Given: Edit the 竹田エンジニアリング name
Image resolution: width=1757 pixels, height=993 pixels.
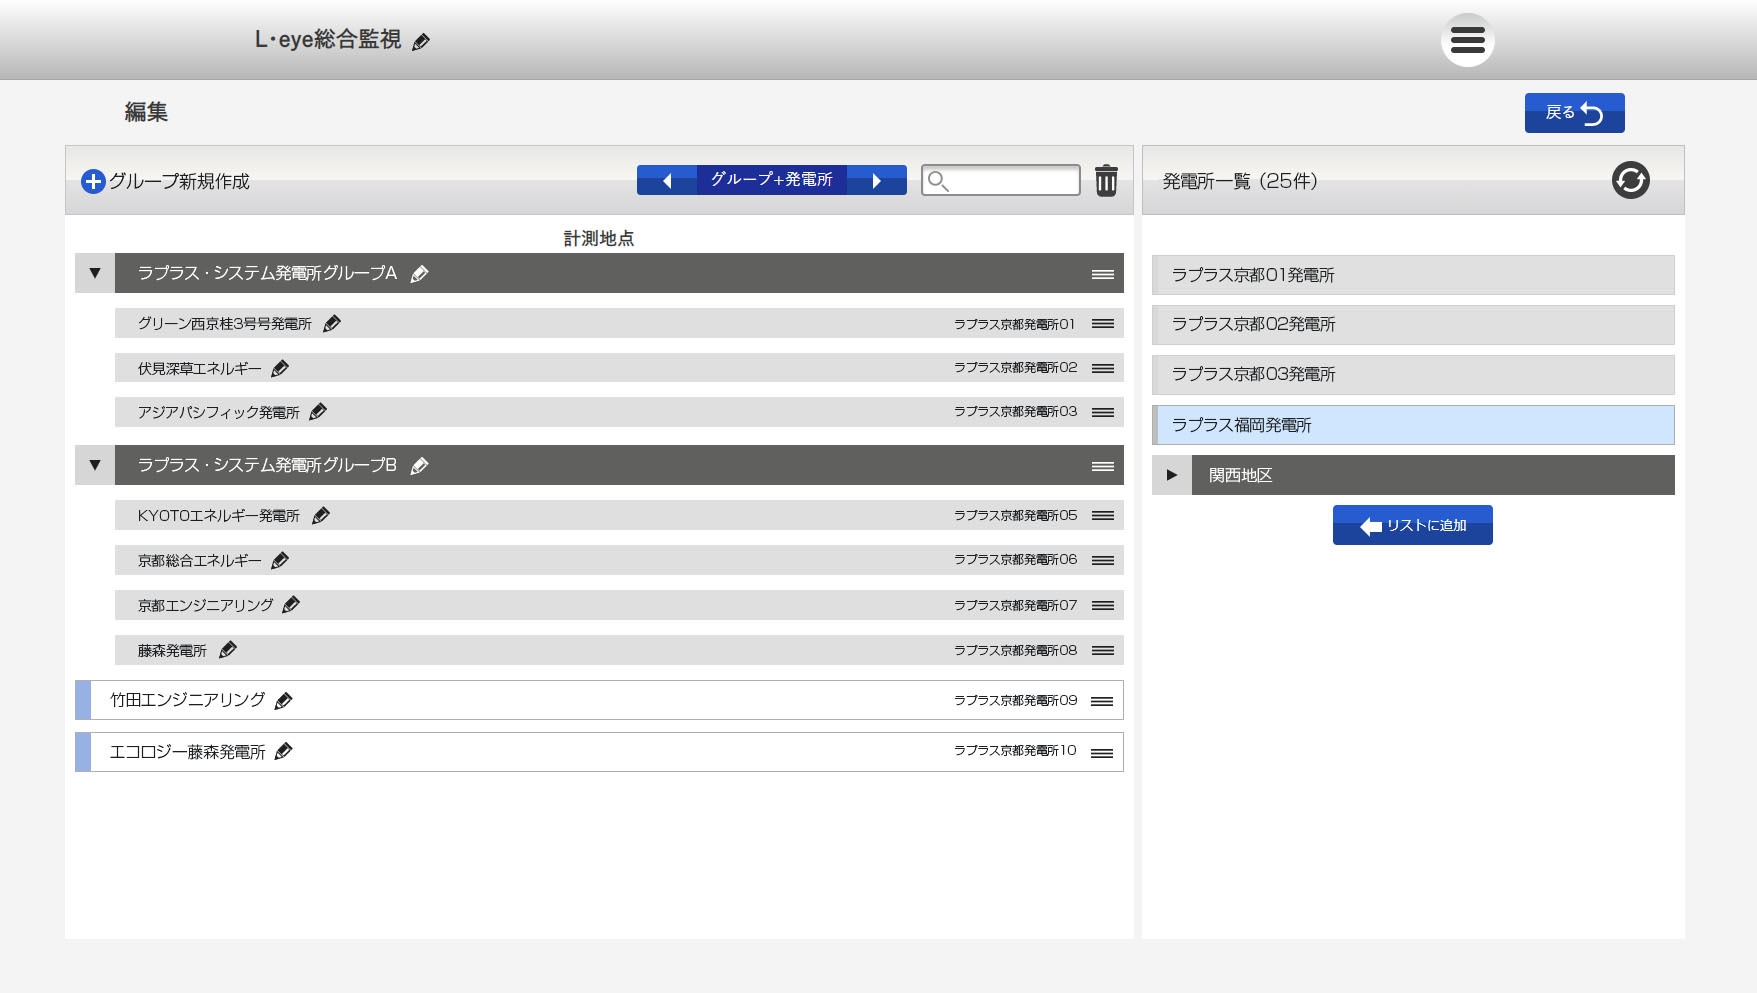Looking at the screenshot, I should (x=284, y=701).
